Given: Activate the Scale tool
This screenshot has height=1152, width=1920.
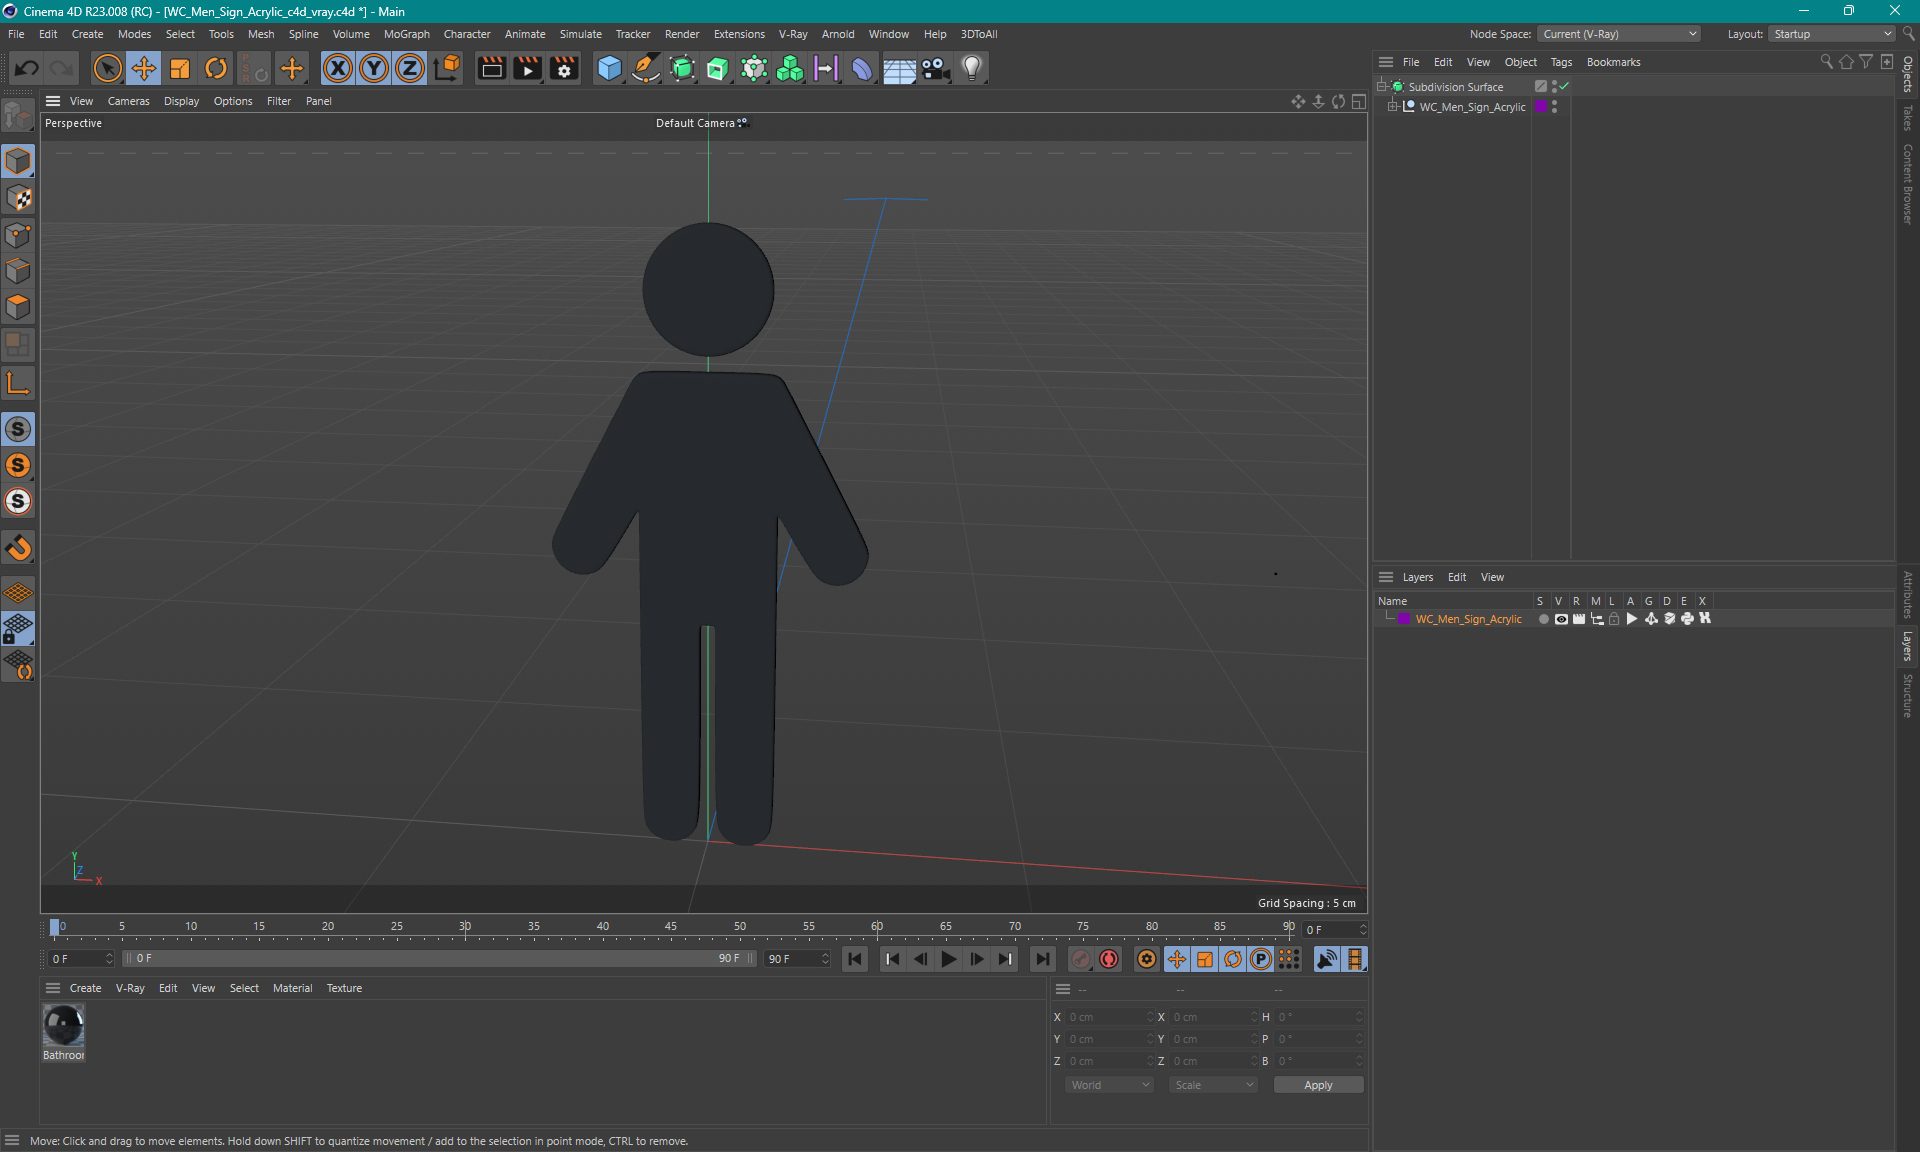Looking at the screenshot, I should click(x=180, y=68).
